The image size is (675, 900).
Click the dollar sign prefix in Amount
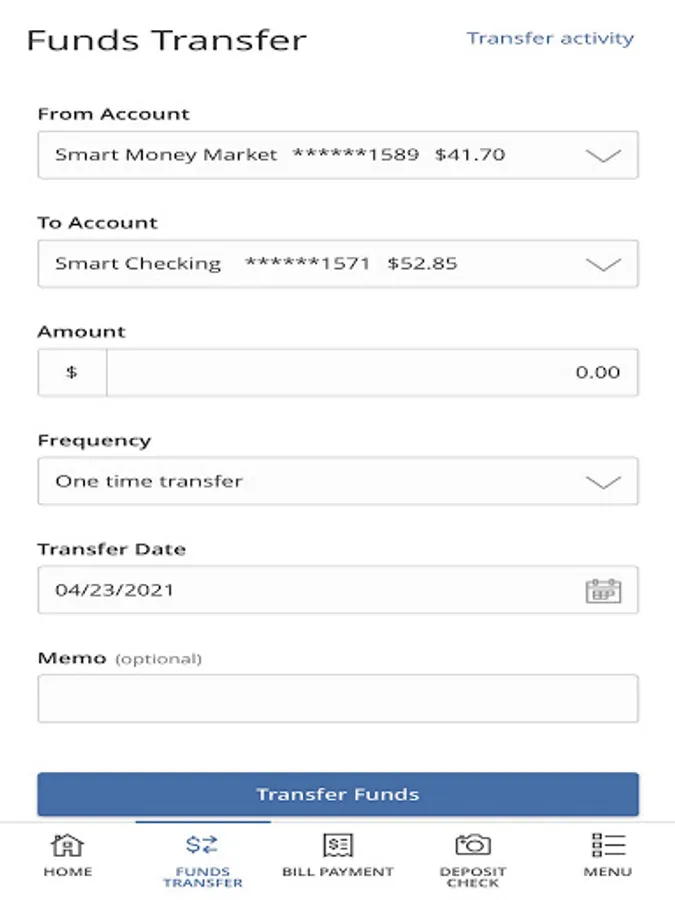click(72, 372)
